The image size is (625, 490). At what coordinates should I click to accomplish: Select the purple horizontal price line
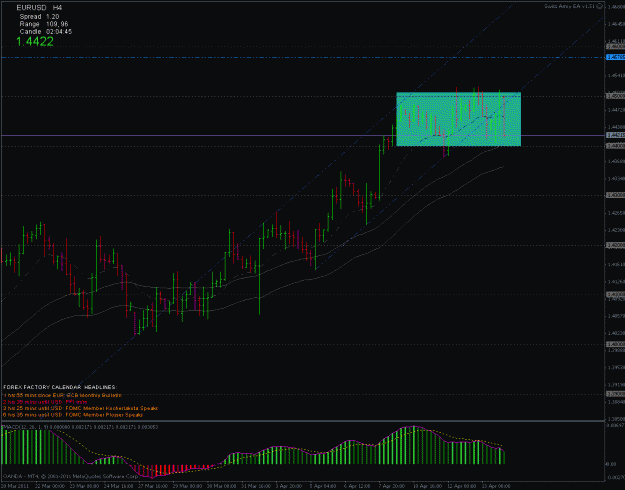pyautogui.click(x=303, y=136)
